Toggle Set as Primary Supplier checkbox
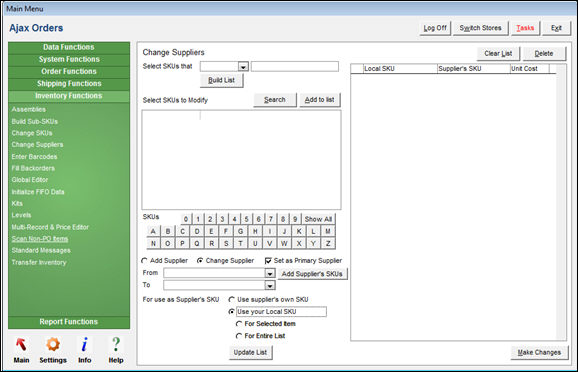Image resolution: width=578 pixels, height=372 pixels. (268, 261)
